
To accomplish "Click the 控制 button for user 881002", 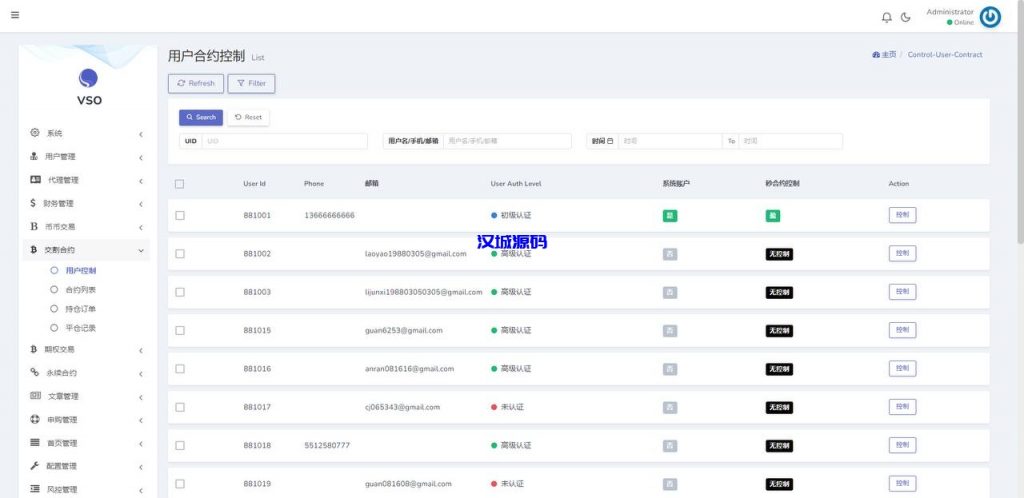I will (x=902, y=253).
